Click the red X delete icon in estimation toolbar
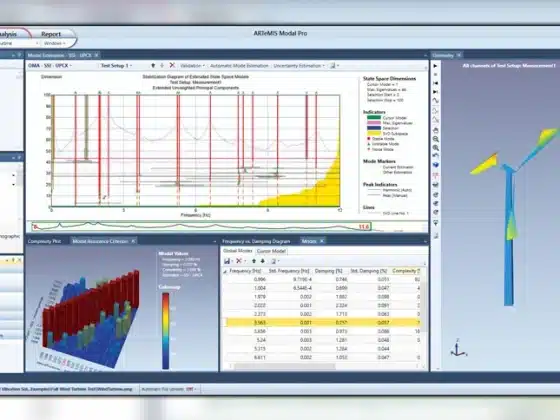The image size is (560, 420). (x=172, y=65)
